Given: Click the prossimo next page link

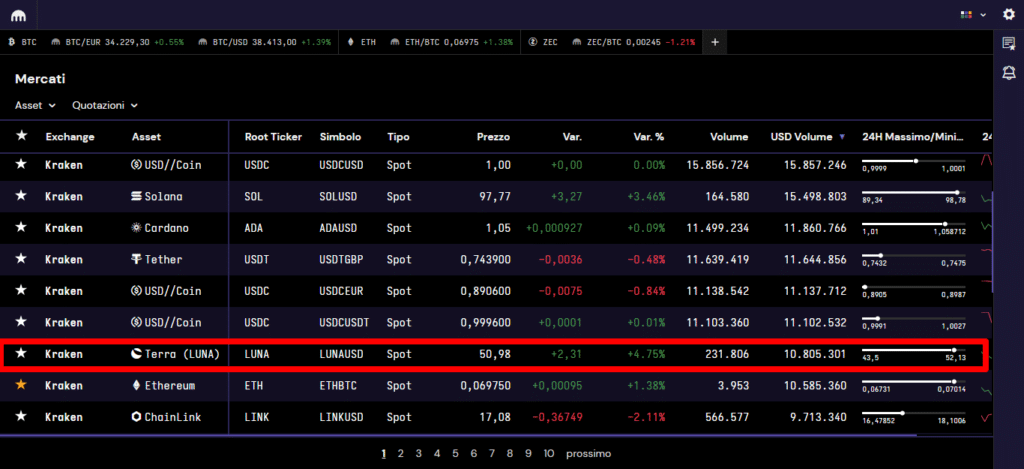Looking at the screenshot, I should [588, 453].
